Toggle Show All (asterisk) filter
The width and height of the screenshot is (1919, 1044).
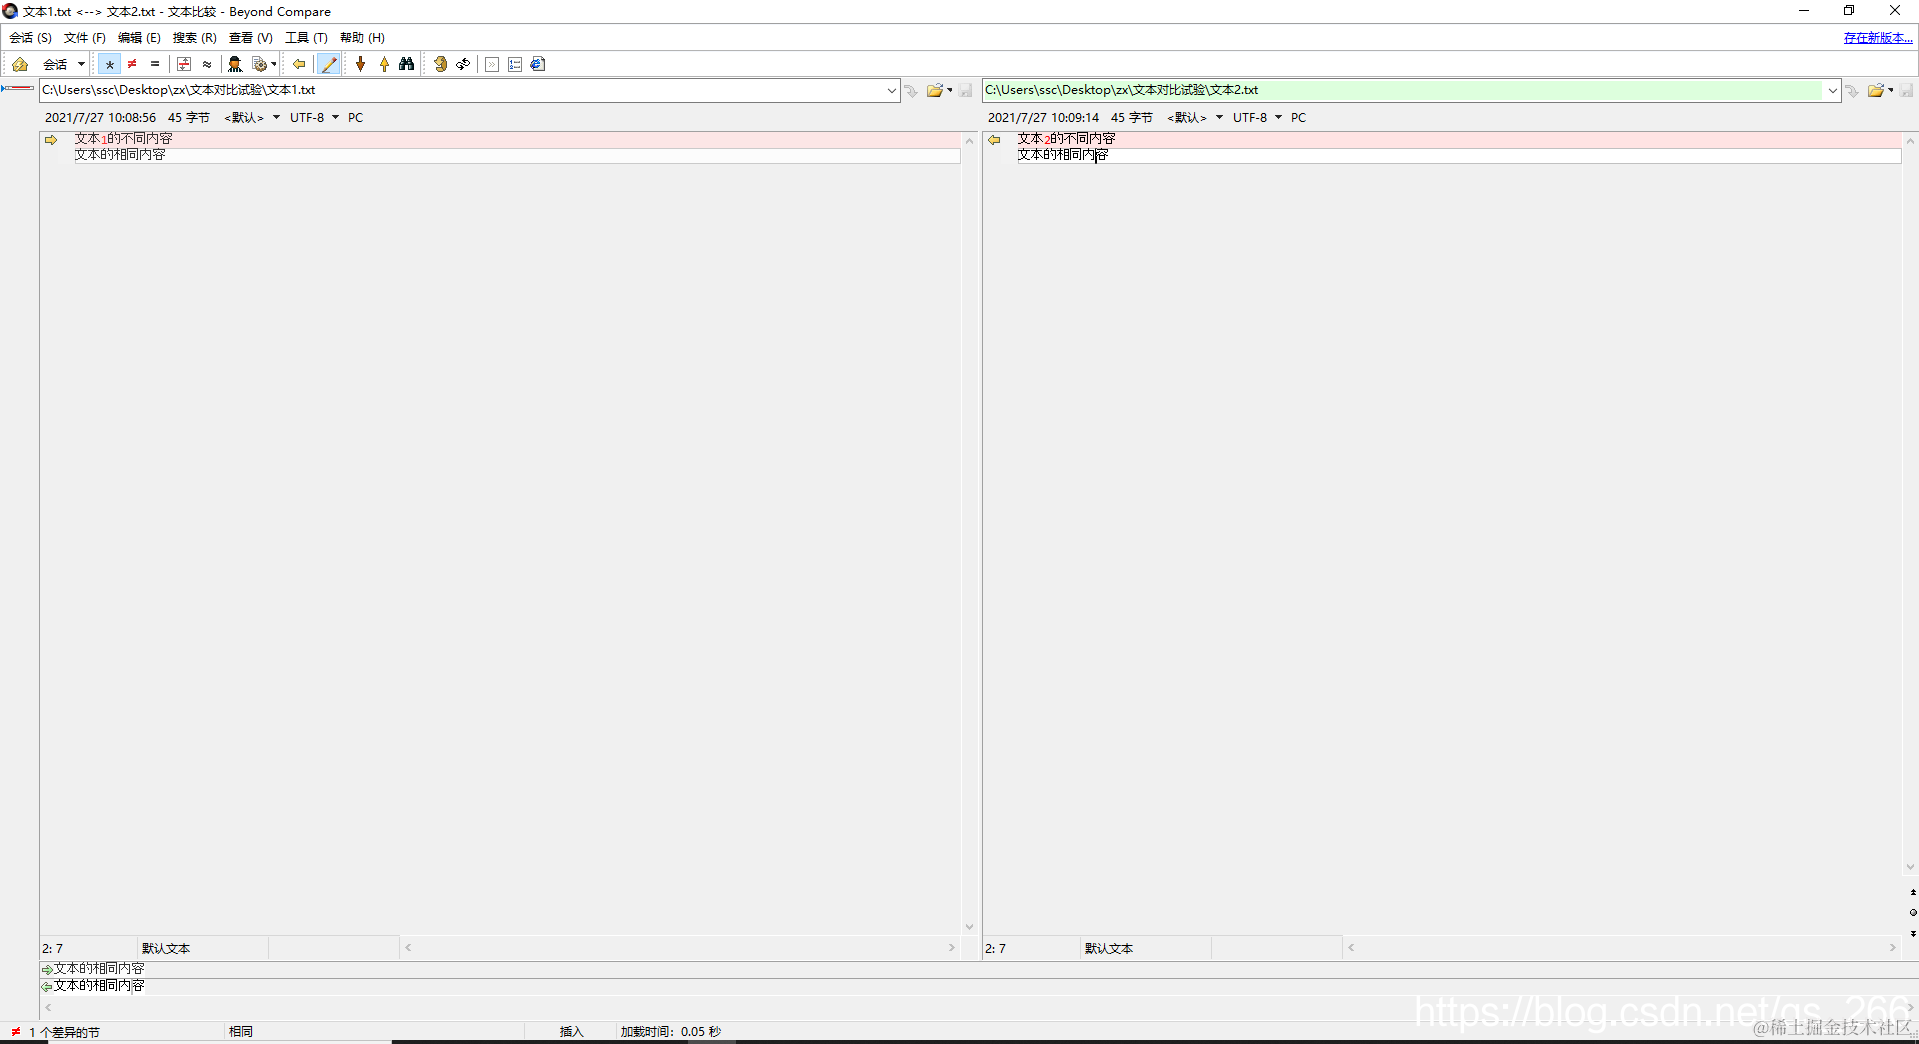tap(109, 64)
